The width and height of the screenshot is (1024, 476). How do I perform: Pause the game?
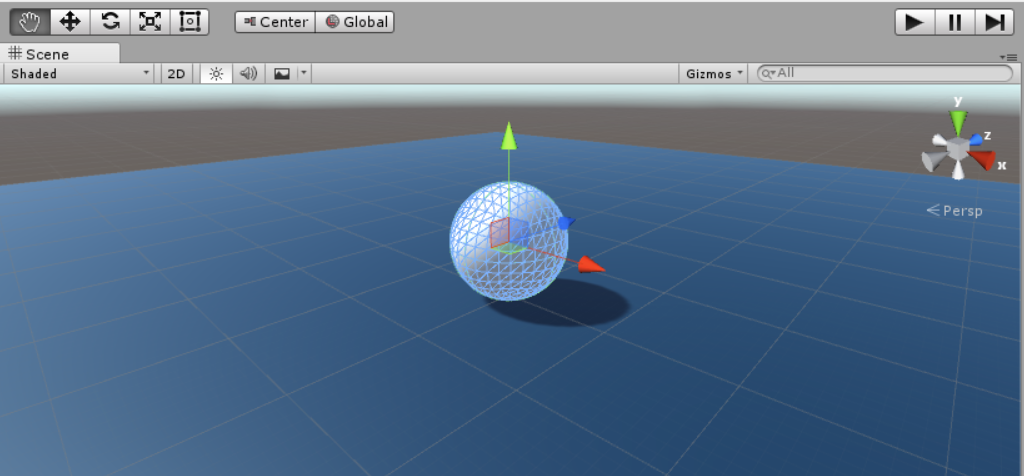(955, 22)
